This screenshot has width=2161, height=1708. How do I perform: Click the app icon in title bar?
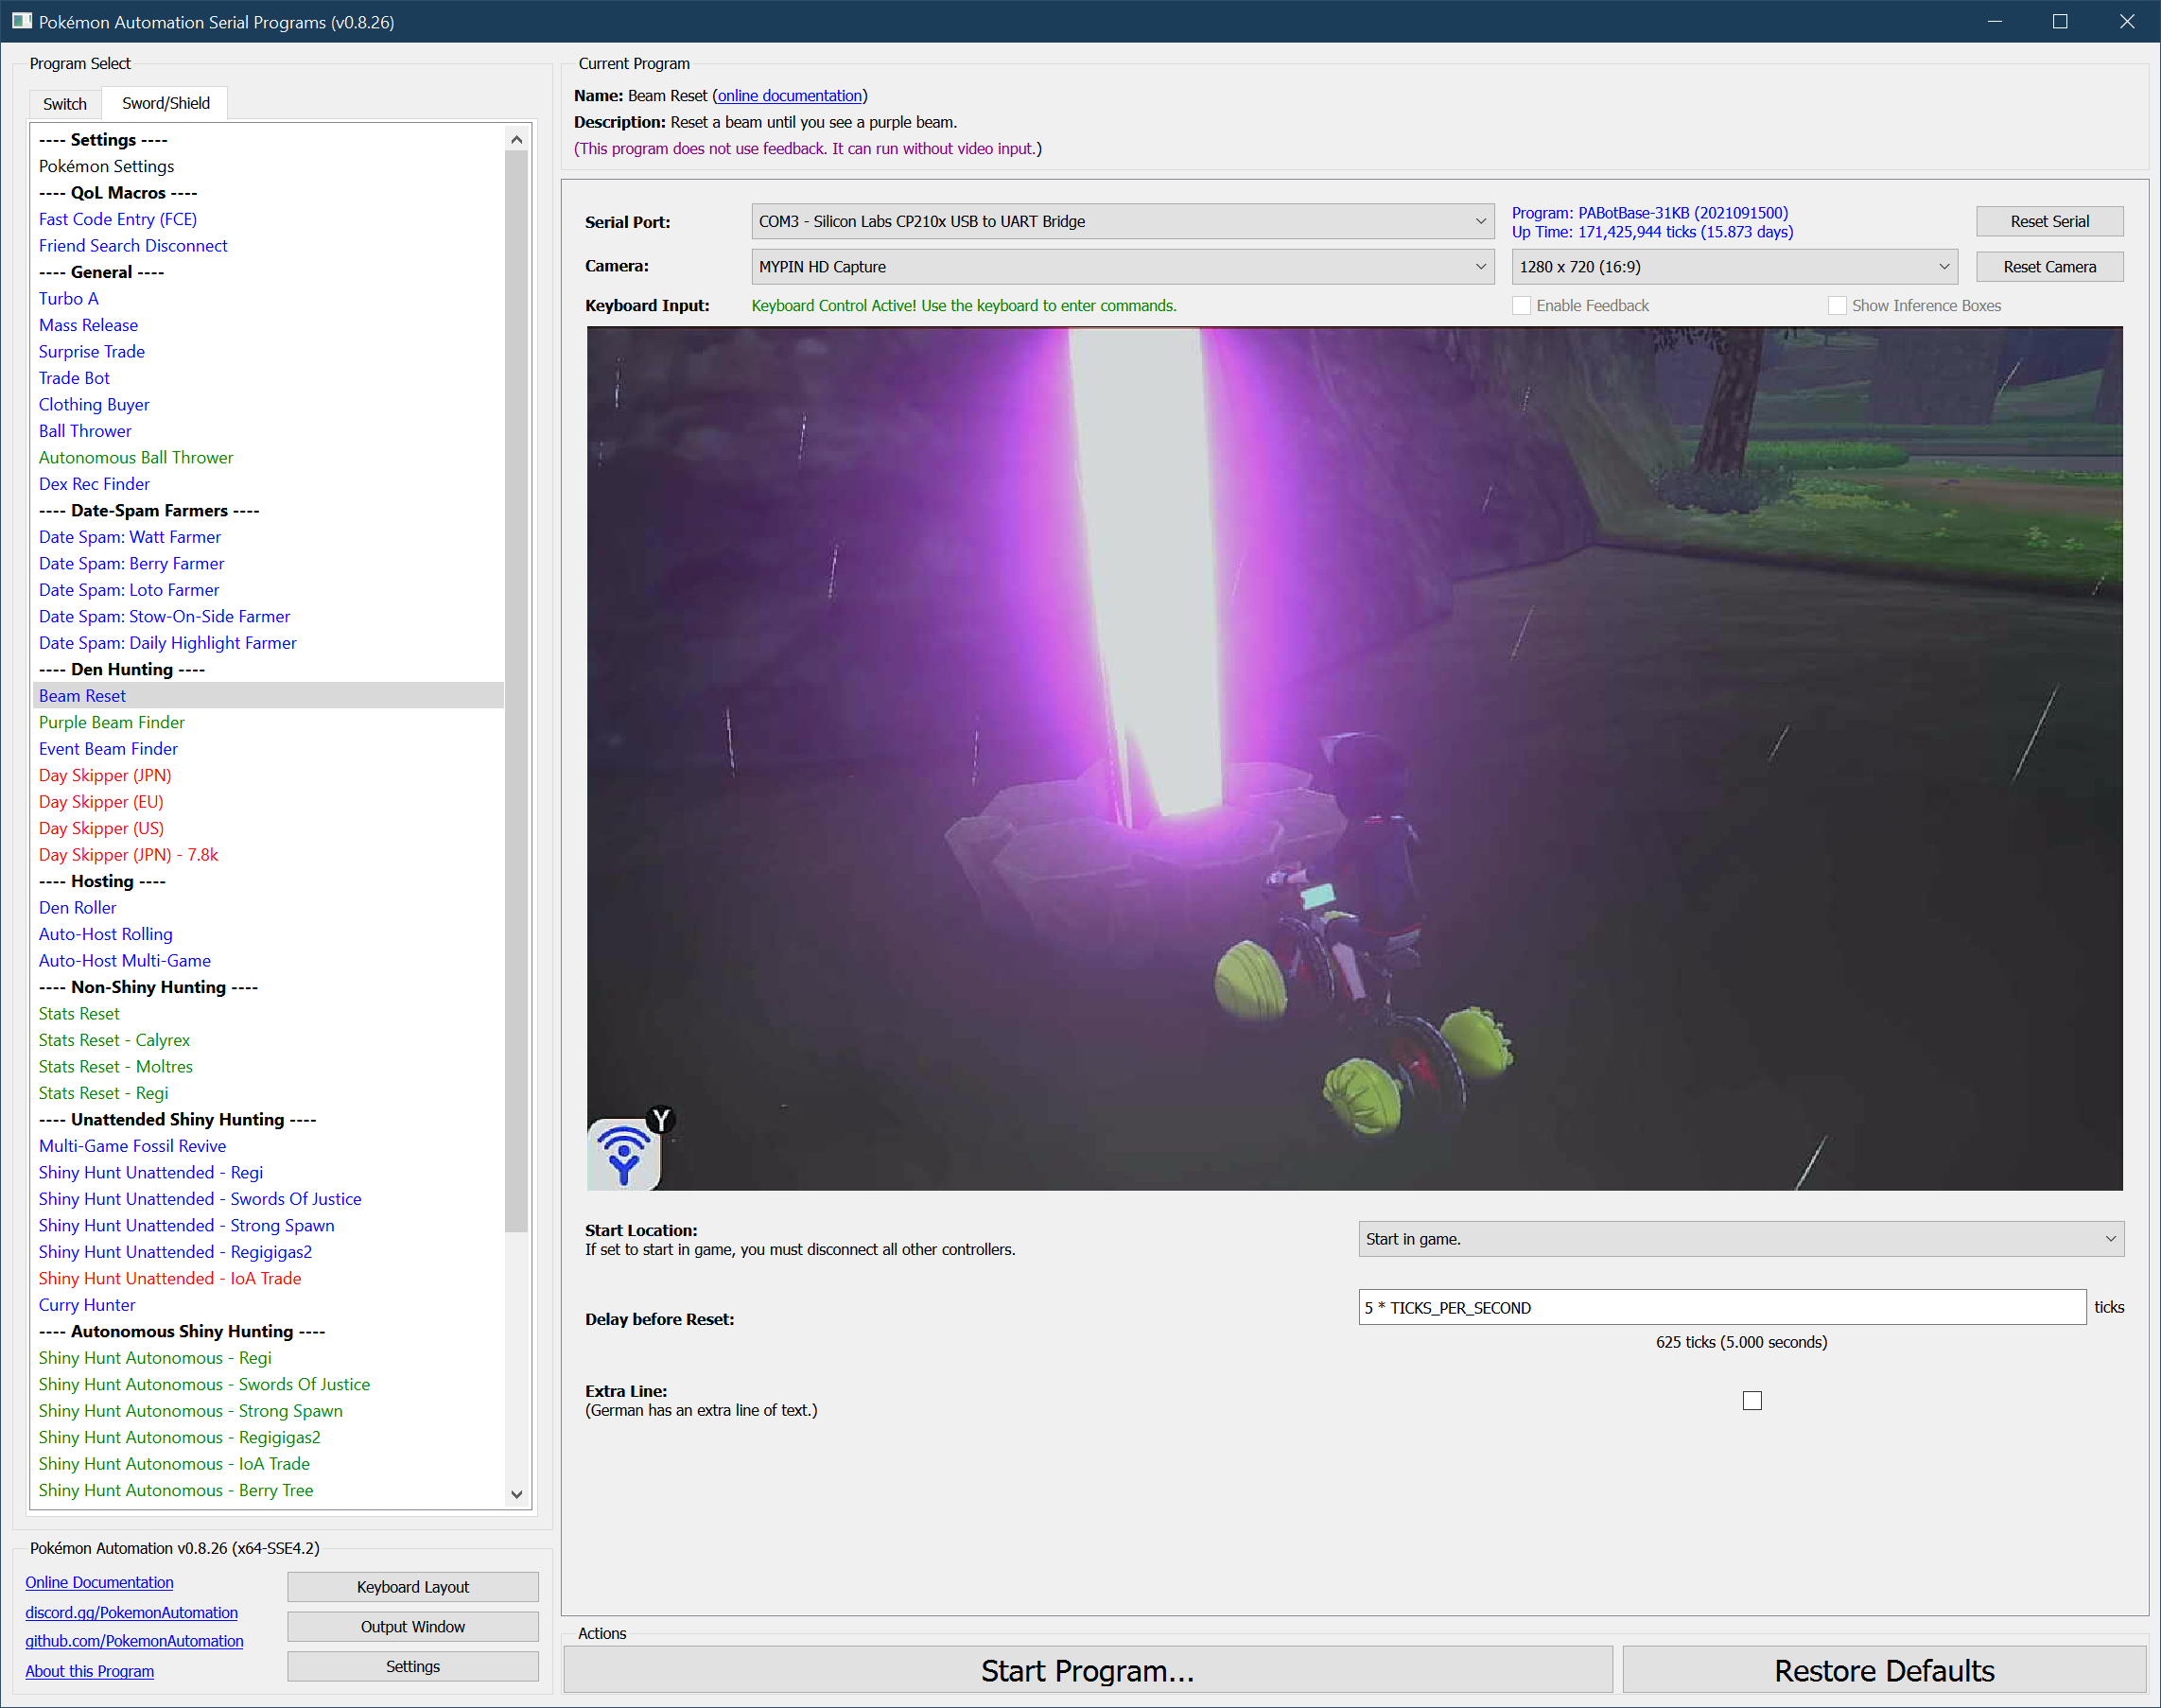(21, 21)
